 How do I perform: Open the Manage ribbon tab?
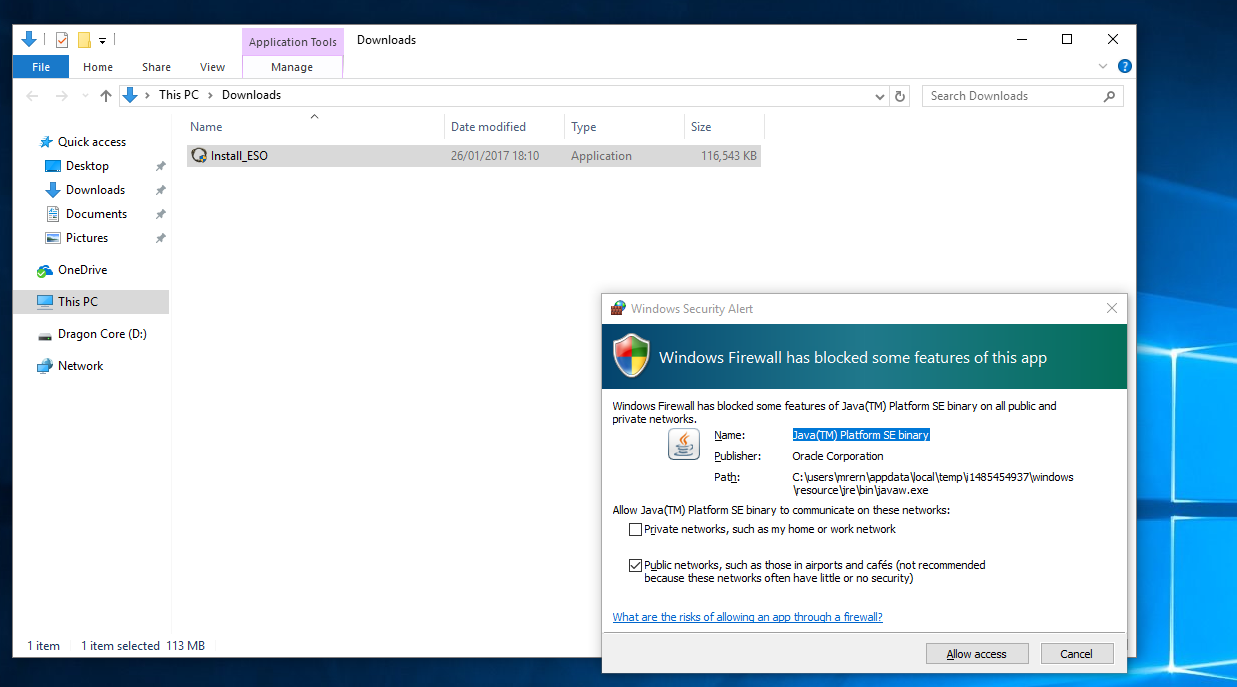click(x=292, y=67)
